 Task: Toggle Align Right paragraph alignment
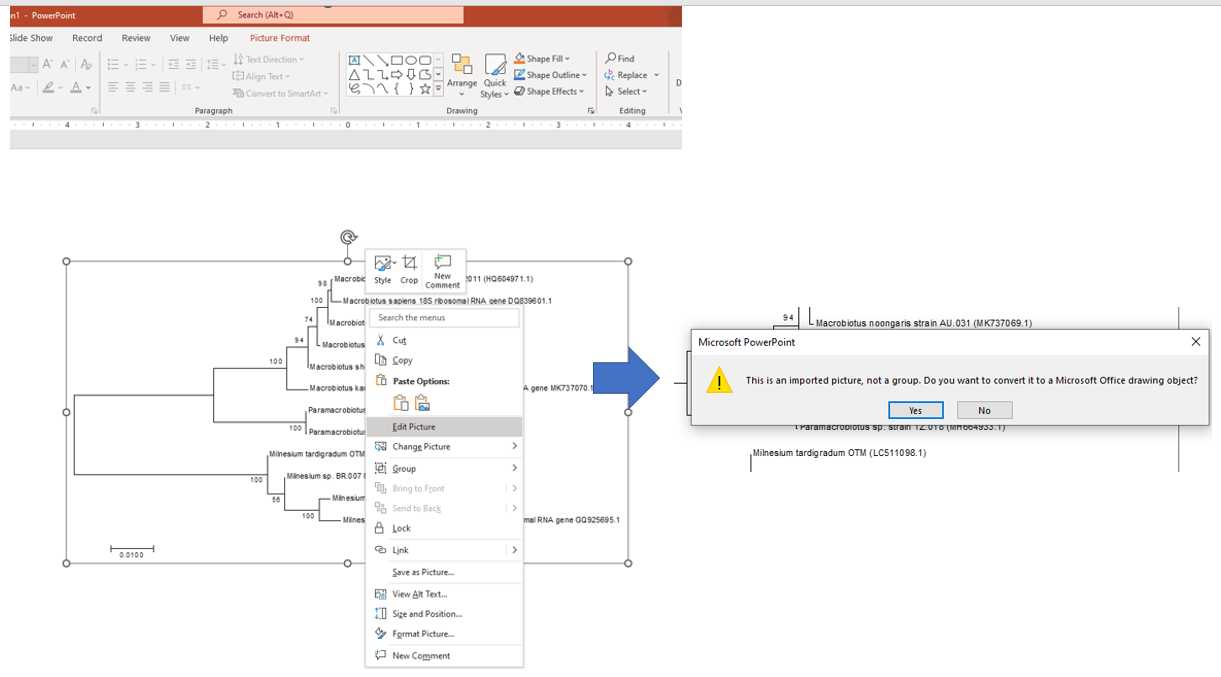point(147,87)
